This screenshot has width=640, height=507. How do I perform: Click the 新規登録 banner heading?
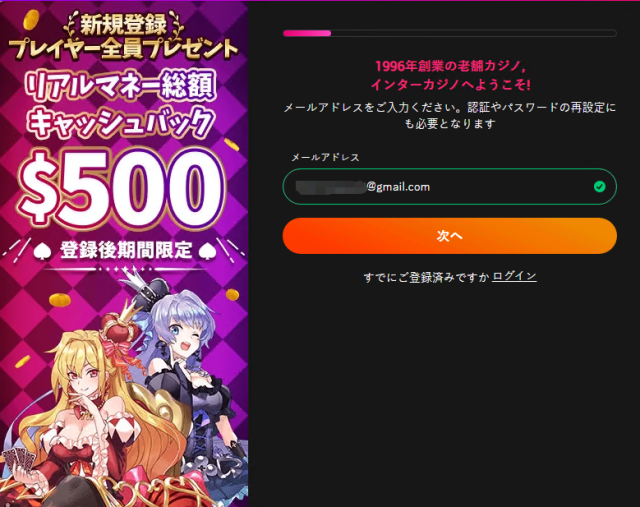[x=123, y=24]
